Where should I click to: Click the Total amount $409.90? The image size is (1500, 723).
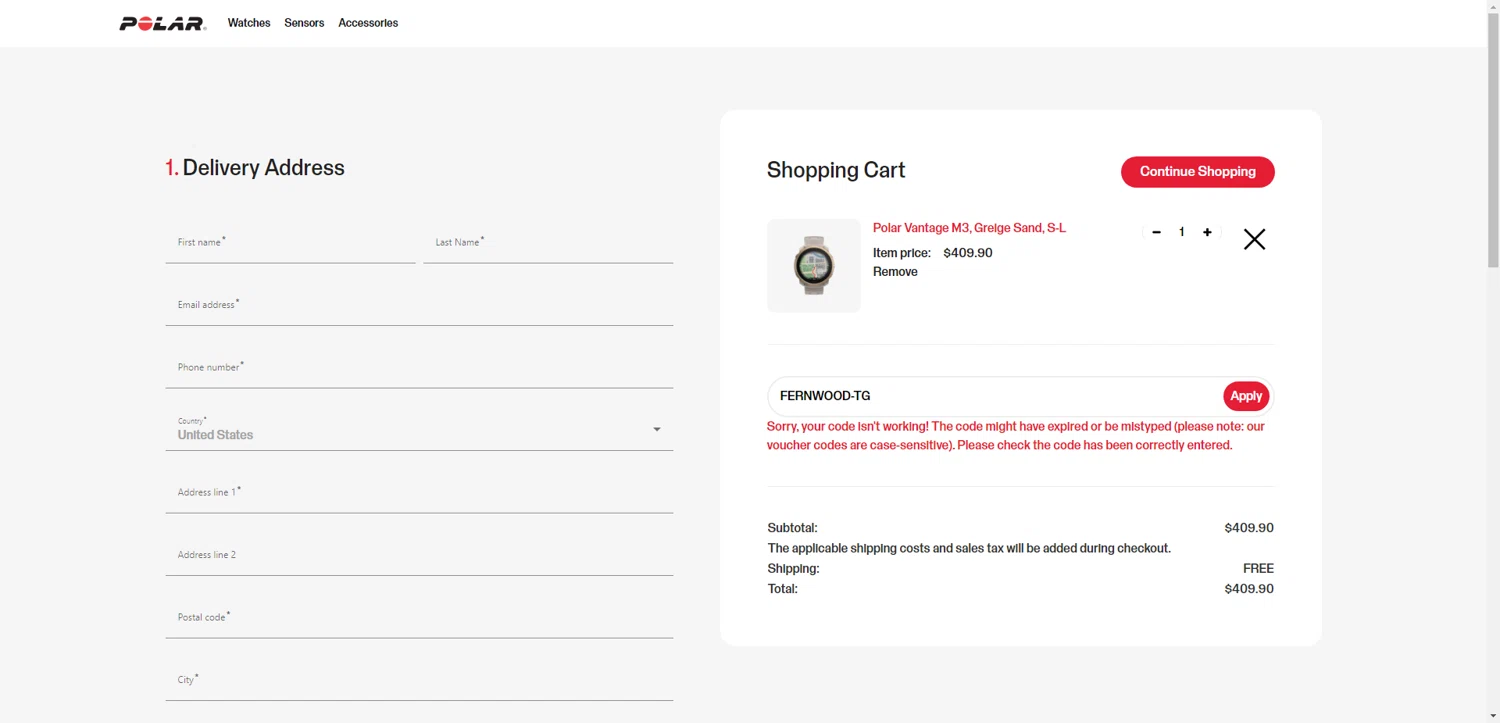[1249, 589]
